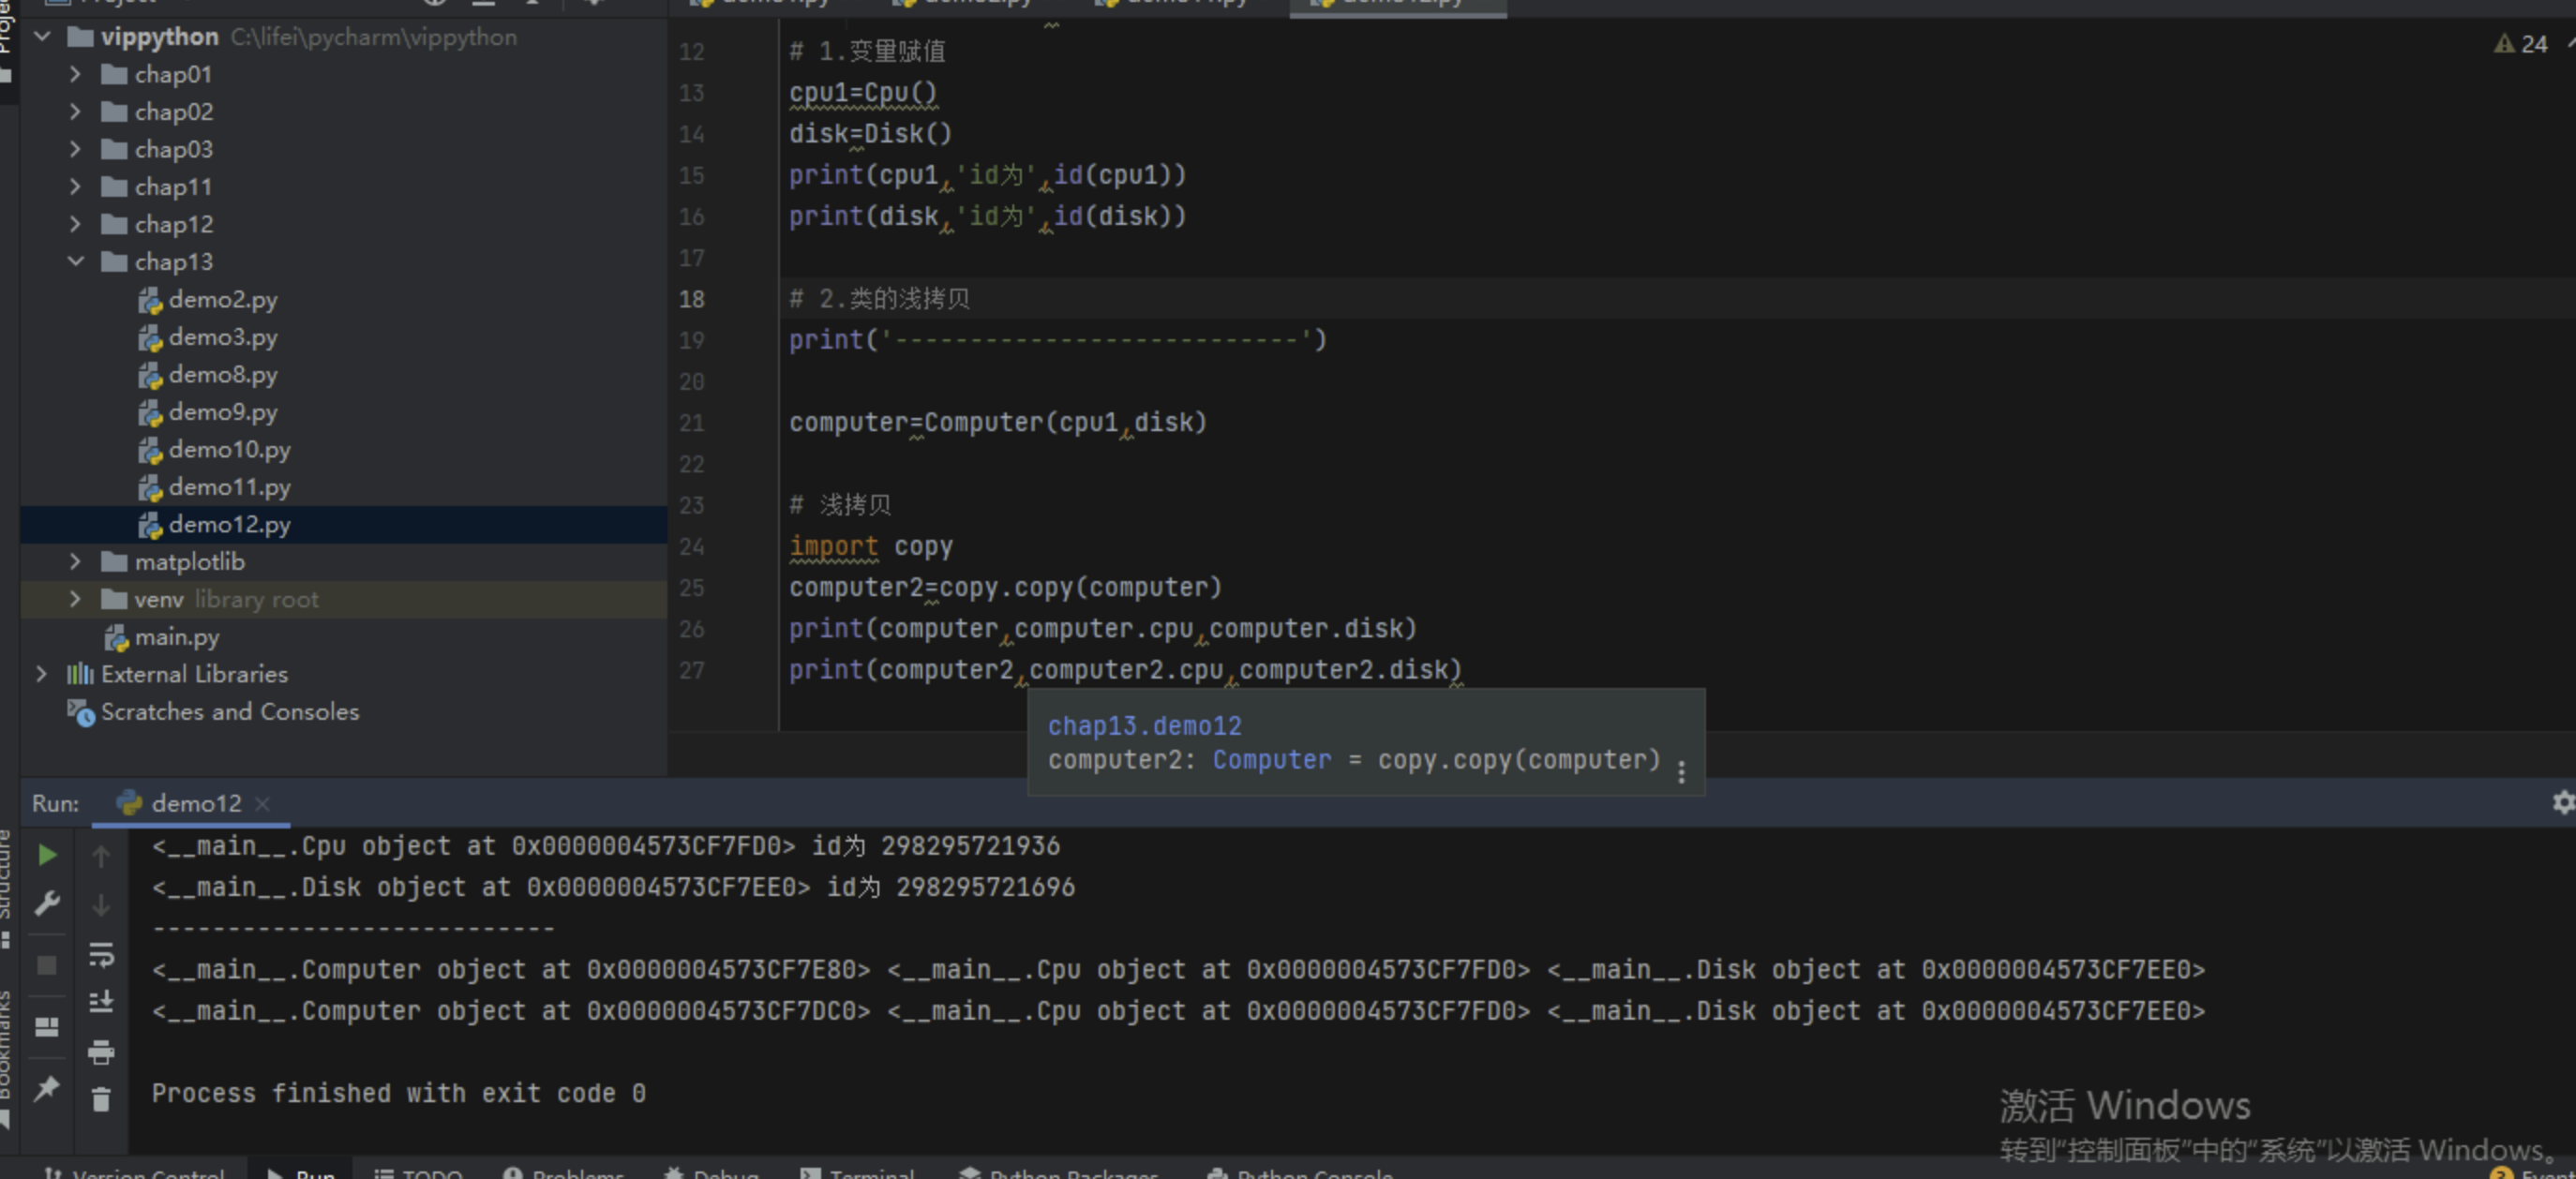Click the Computer type link in popup
Screen dimensions: 2576x1179
tap(1271, 760)
